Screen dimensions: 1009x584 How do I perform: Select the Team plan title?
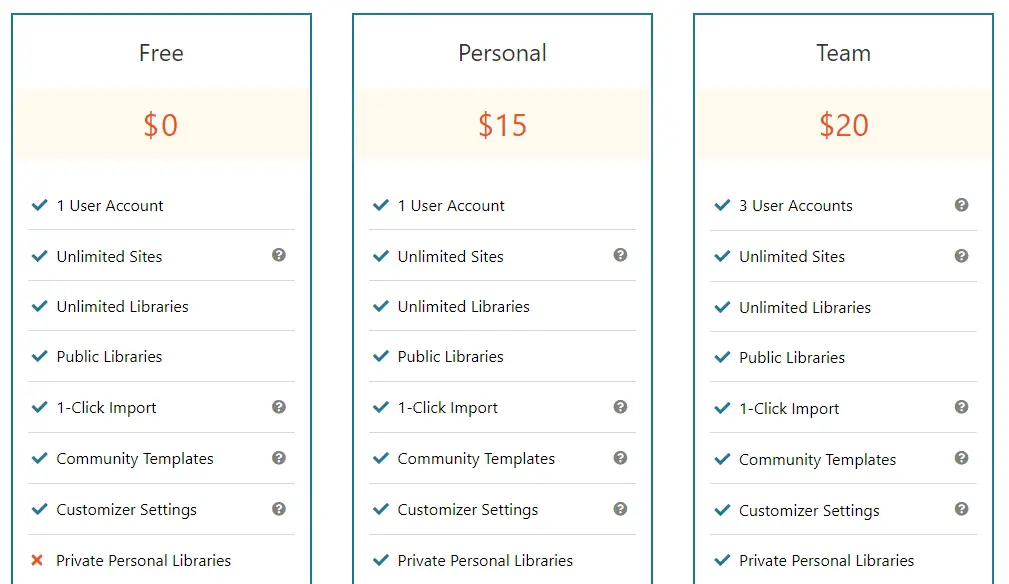(844, 53)
